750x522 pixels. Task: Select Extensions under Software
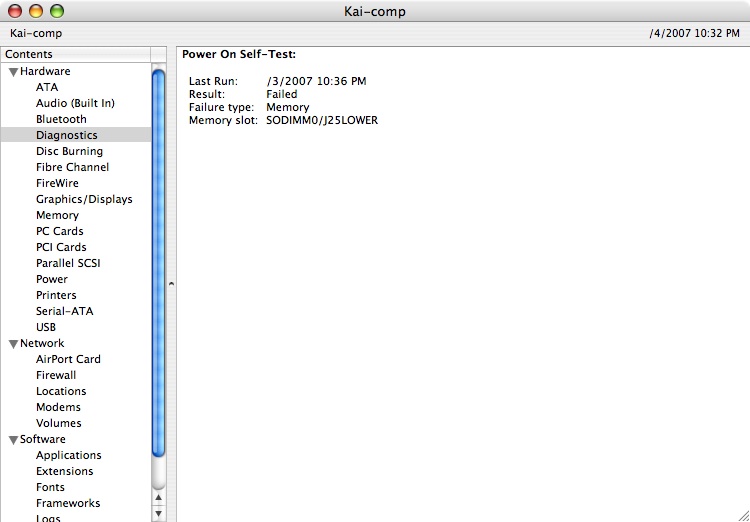pyautogui.click(x=65, y=471)
